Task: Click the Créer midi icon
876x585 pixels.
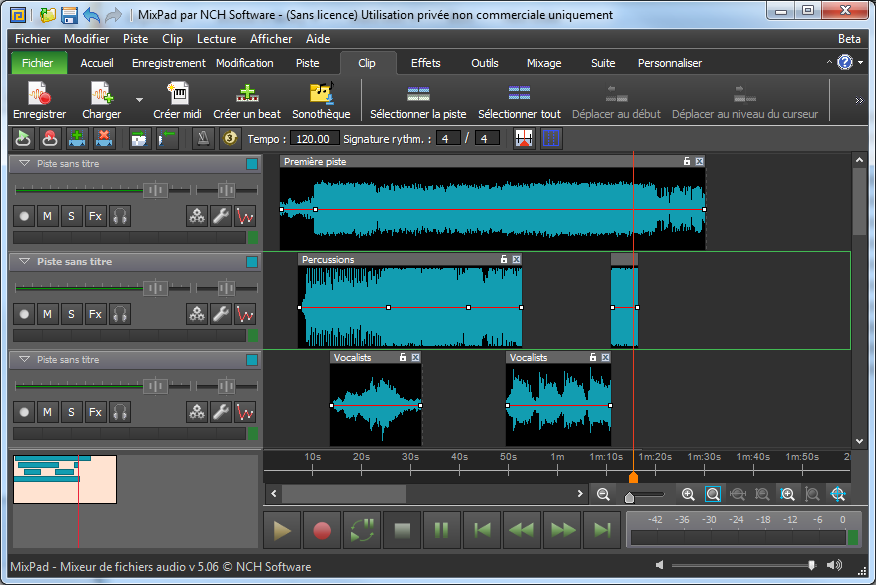Action: [x=178, y=101]
